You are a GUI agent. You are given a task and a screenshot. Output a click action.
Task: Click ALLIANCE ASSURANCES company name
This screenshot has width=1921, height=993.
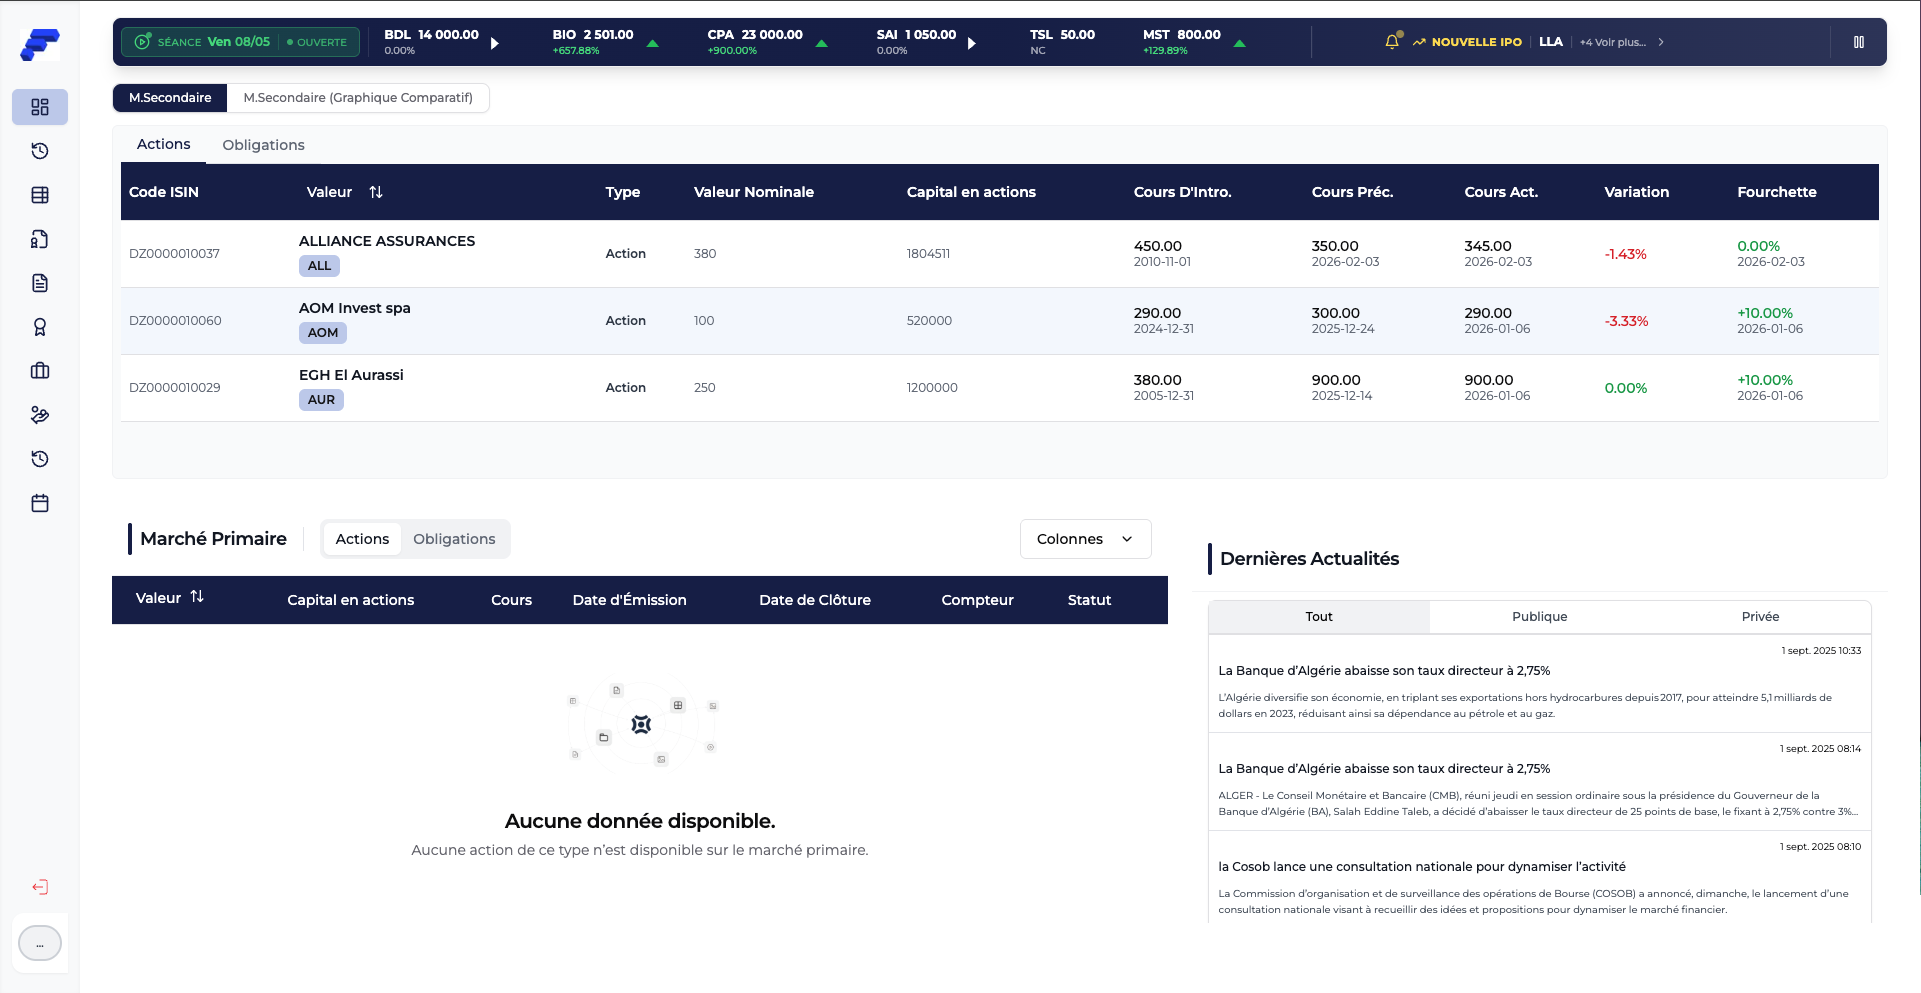387,241
